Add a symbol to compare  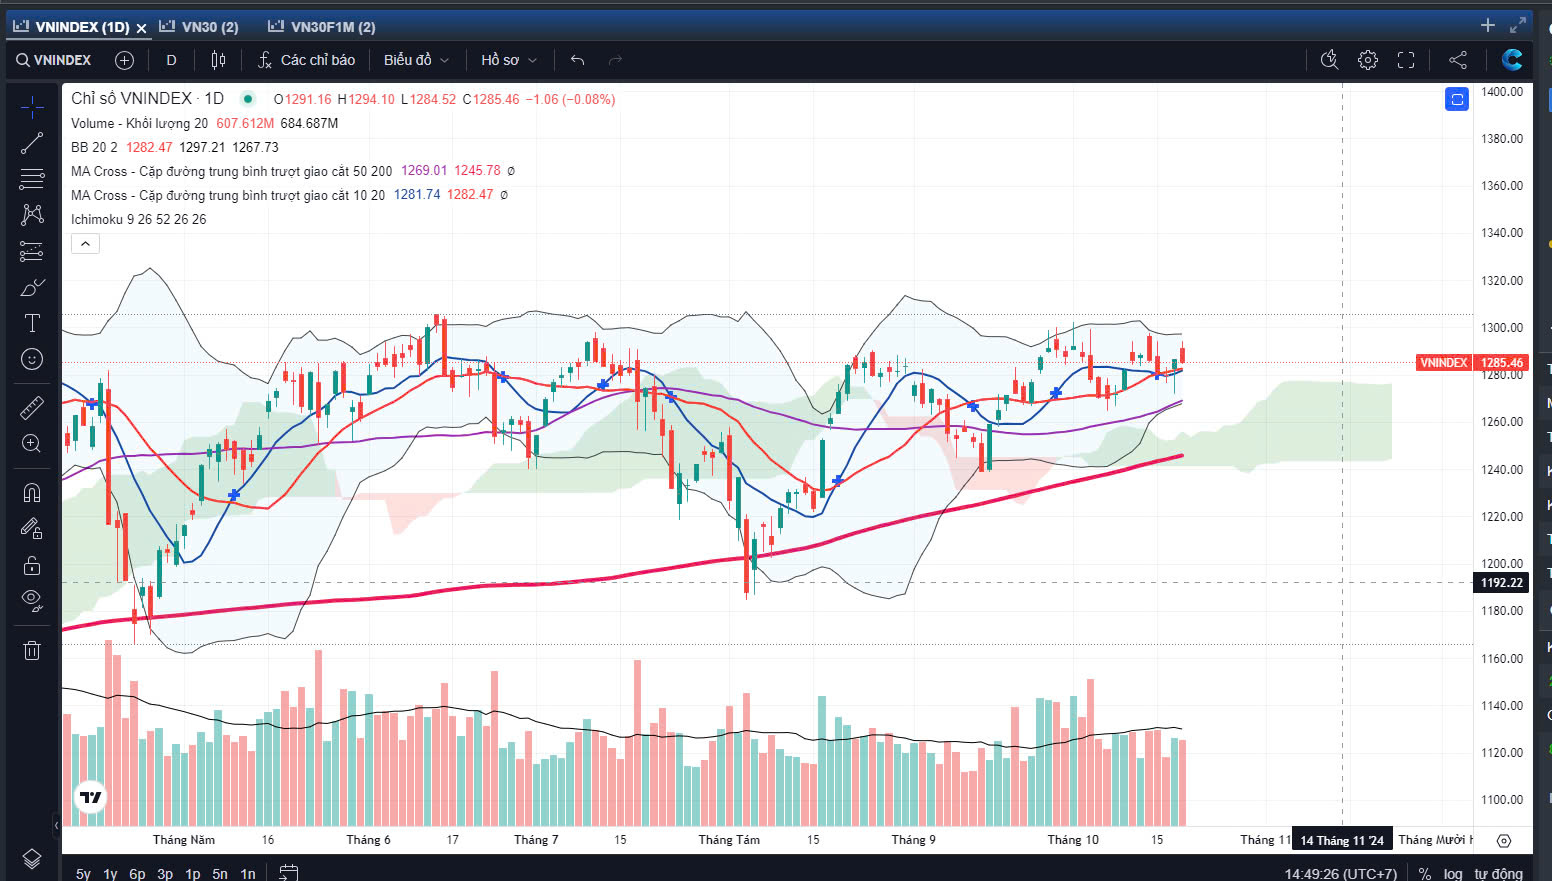click(x=124, y=60)
